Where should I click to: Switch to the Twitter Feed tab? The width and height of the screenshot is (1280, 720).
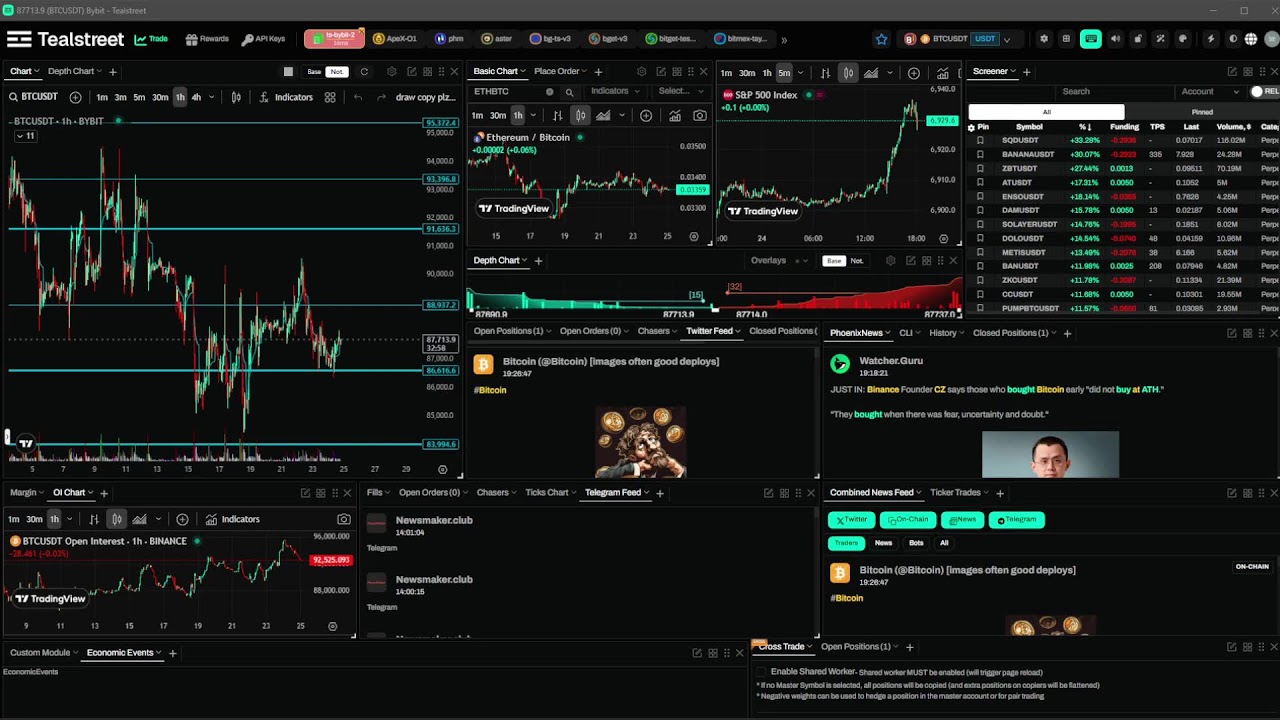[x=709, y=331]
